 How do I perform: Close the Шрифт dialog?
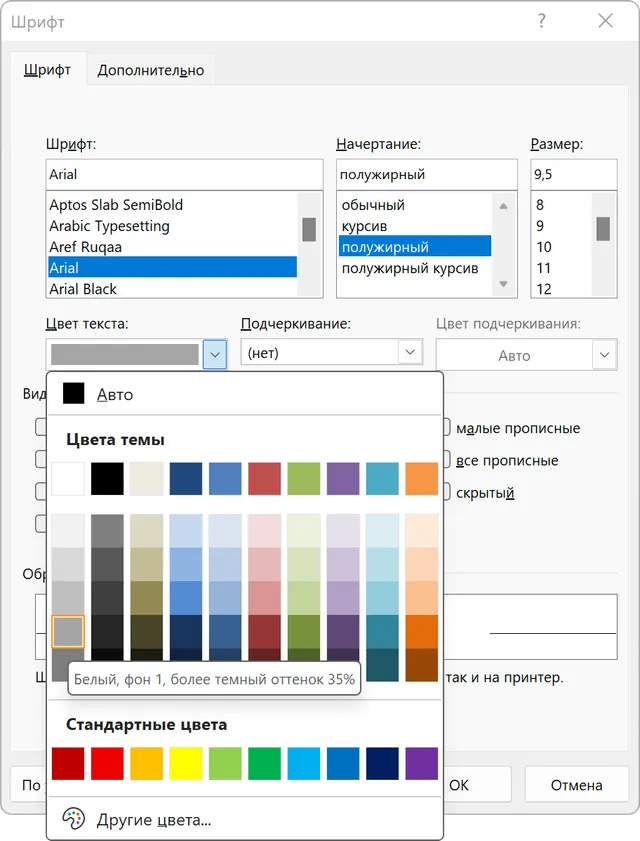[x=605, y=21]
